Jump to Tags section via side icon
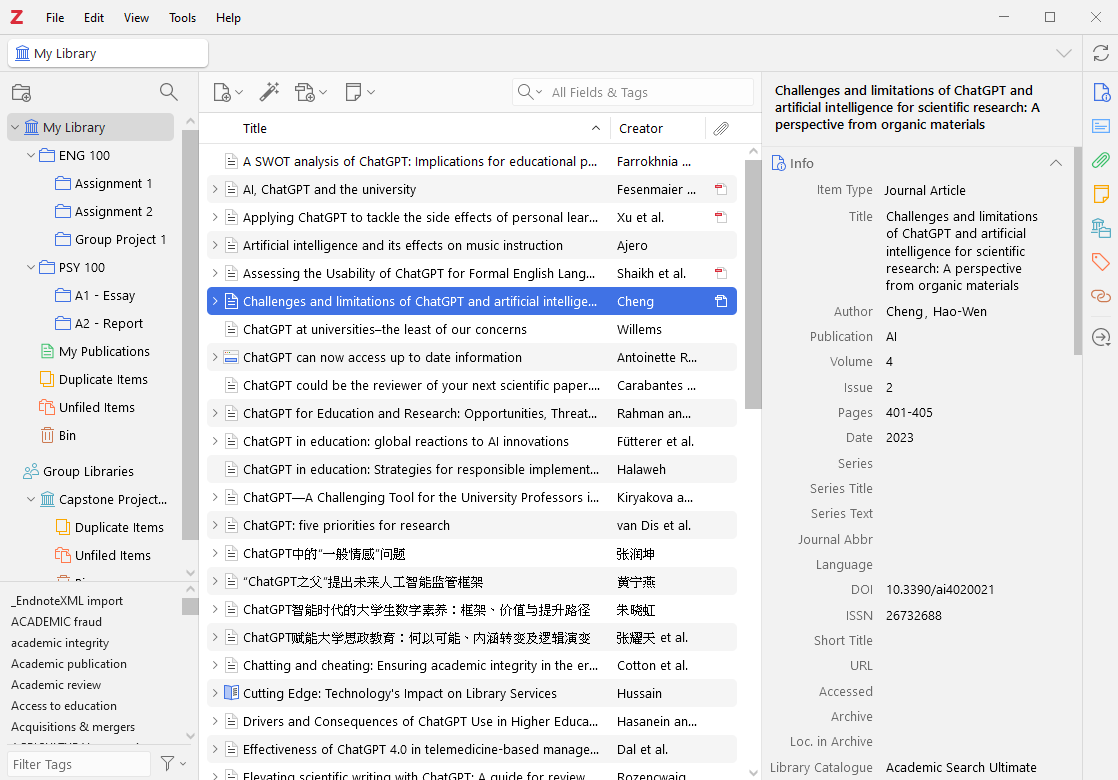The image size is (1118, 780). pyautogui.click(x=1100, y=262)
